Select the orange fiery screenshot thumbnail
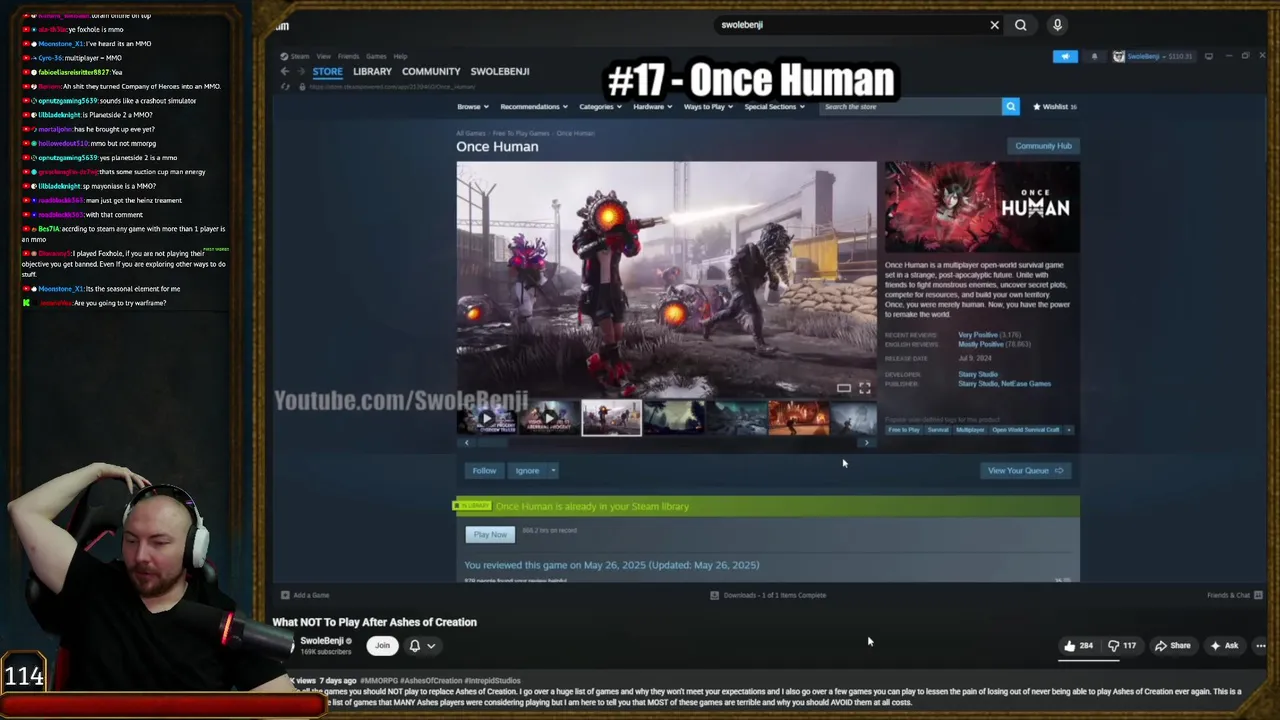Screen dimensions: 1280x720 pyautogui.click(x=798, y=418)
